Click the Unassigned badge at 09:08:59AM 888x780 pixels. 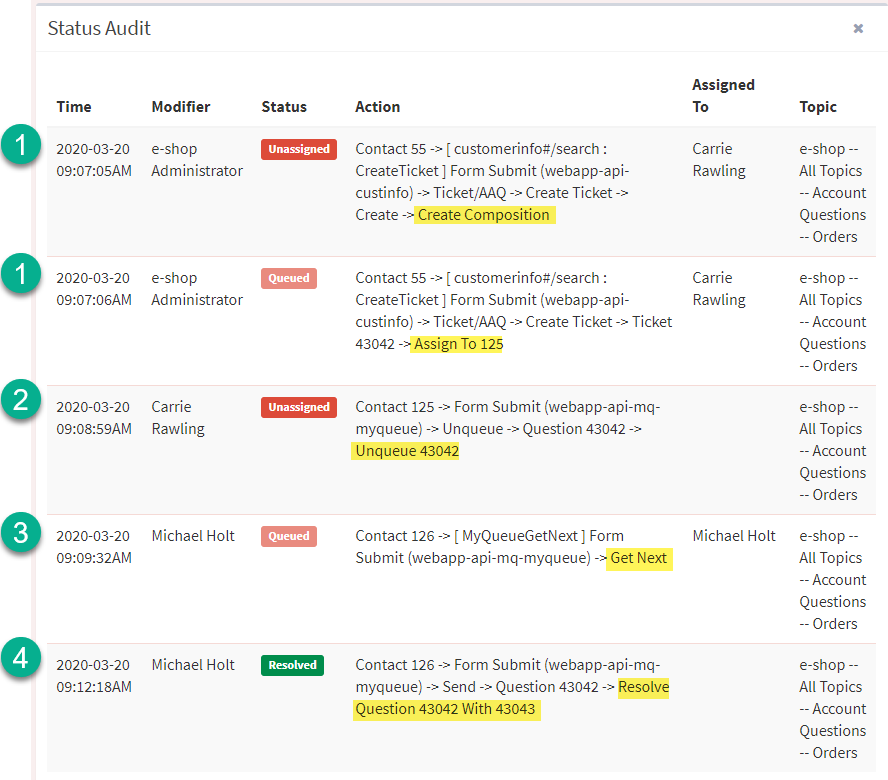[x=298, y=407]
